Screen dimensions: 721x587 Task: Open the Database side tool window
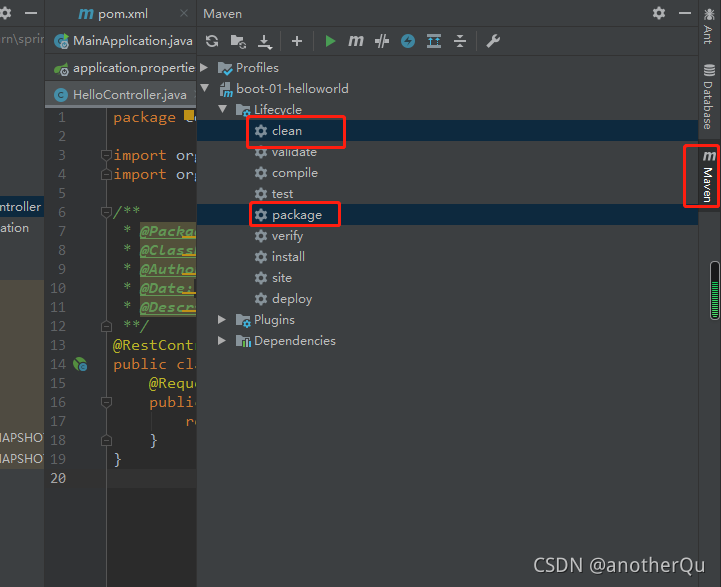[709, 97]
